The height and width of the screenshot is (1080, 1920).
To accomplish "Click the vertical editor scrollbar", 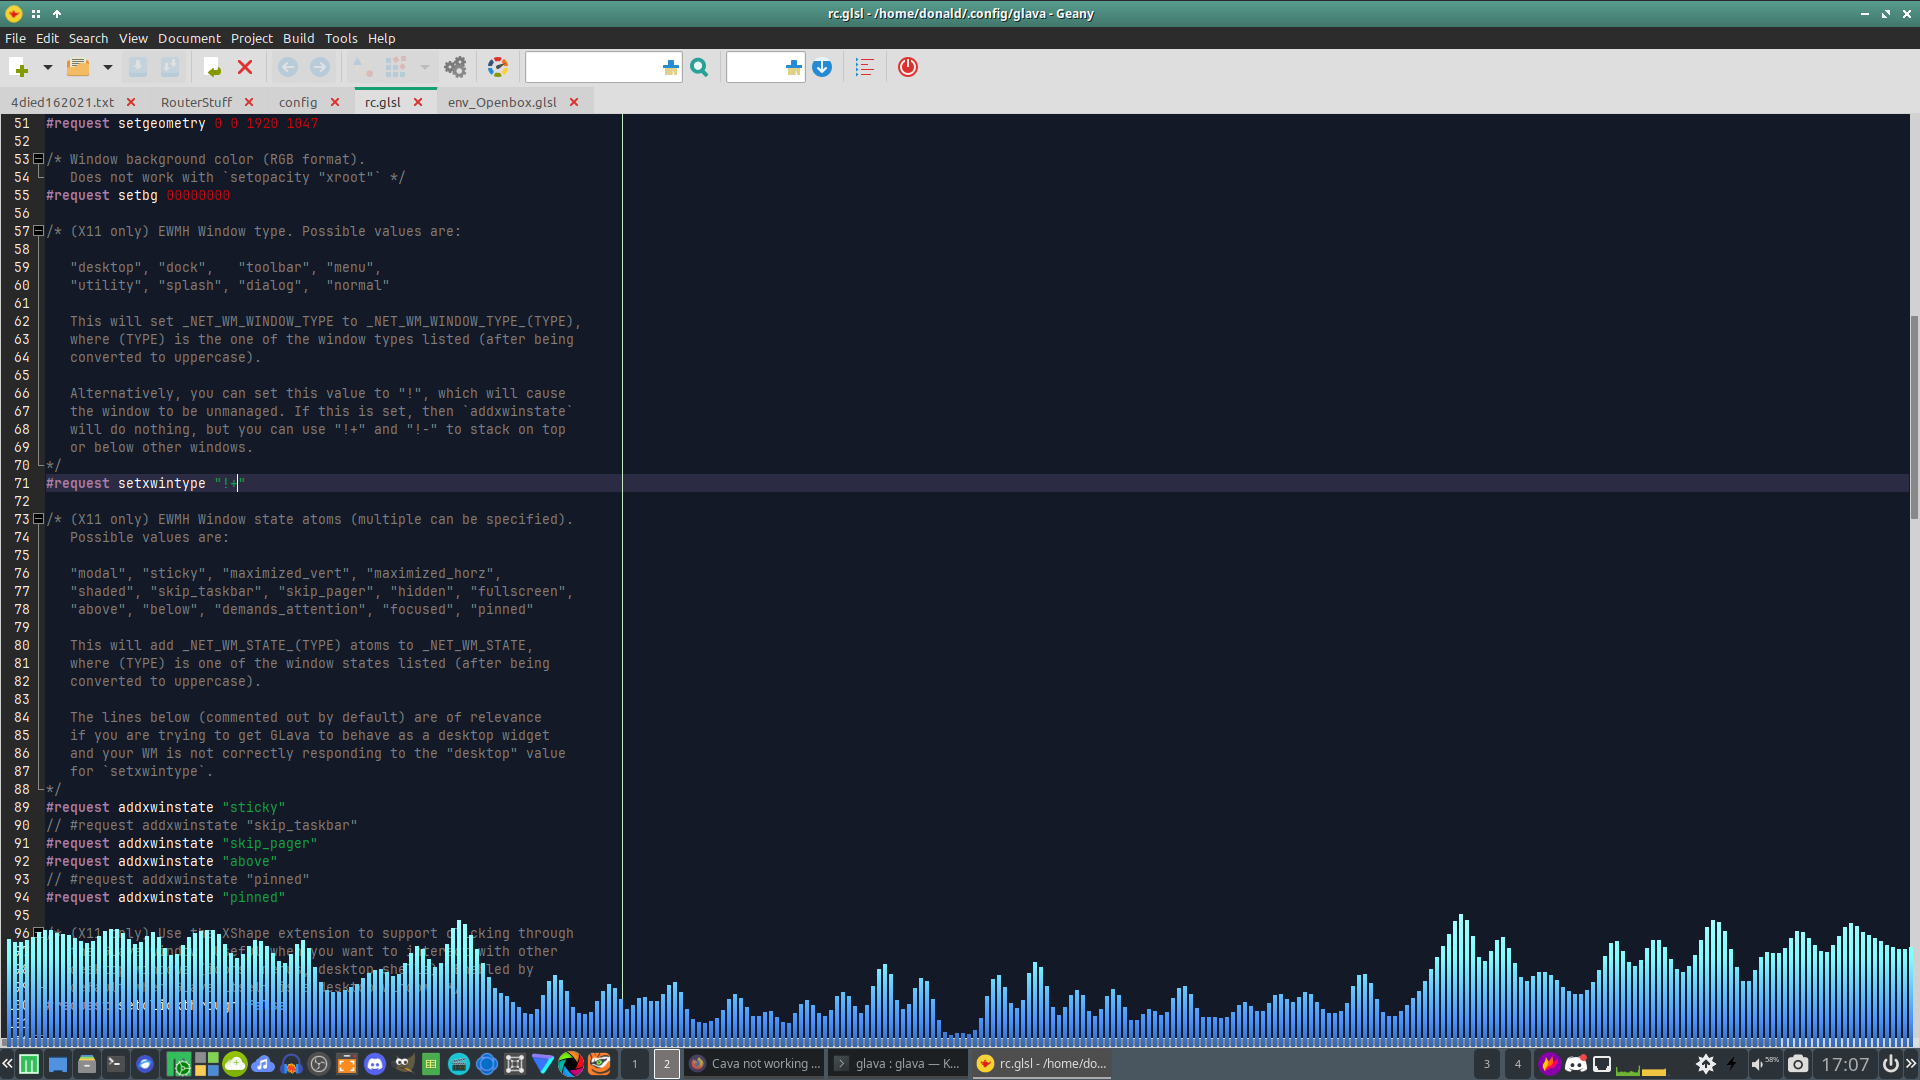I will coord(1913,416).
